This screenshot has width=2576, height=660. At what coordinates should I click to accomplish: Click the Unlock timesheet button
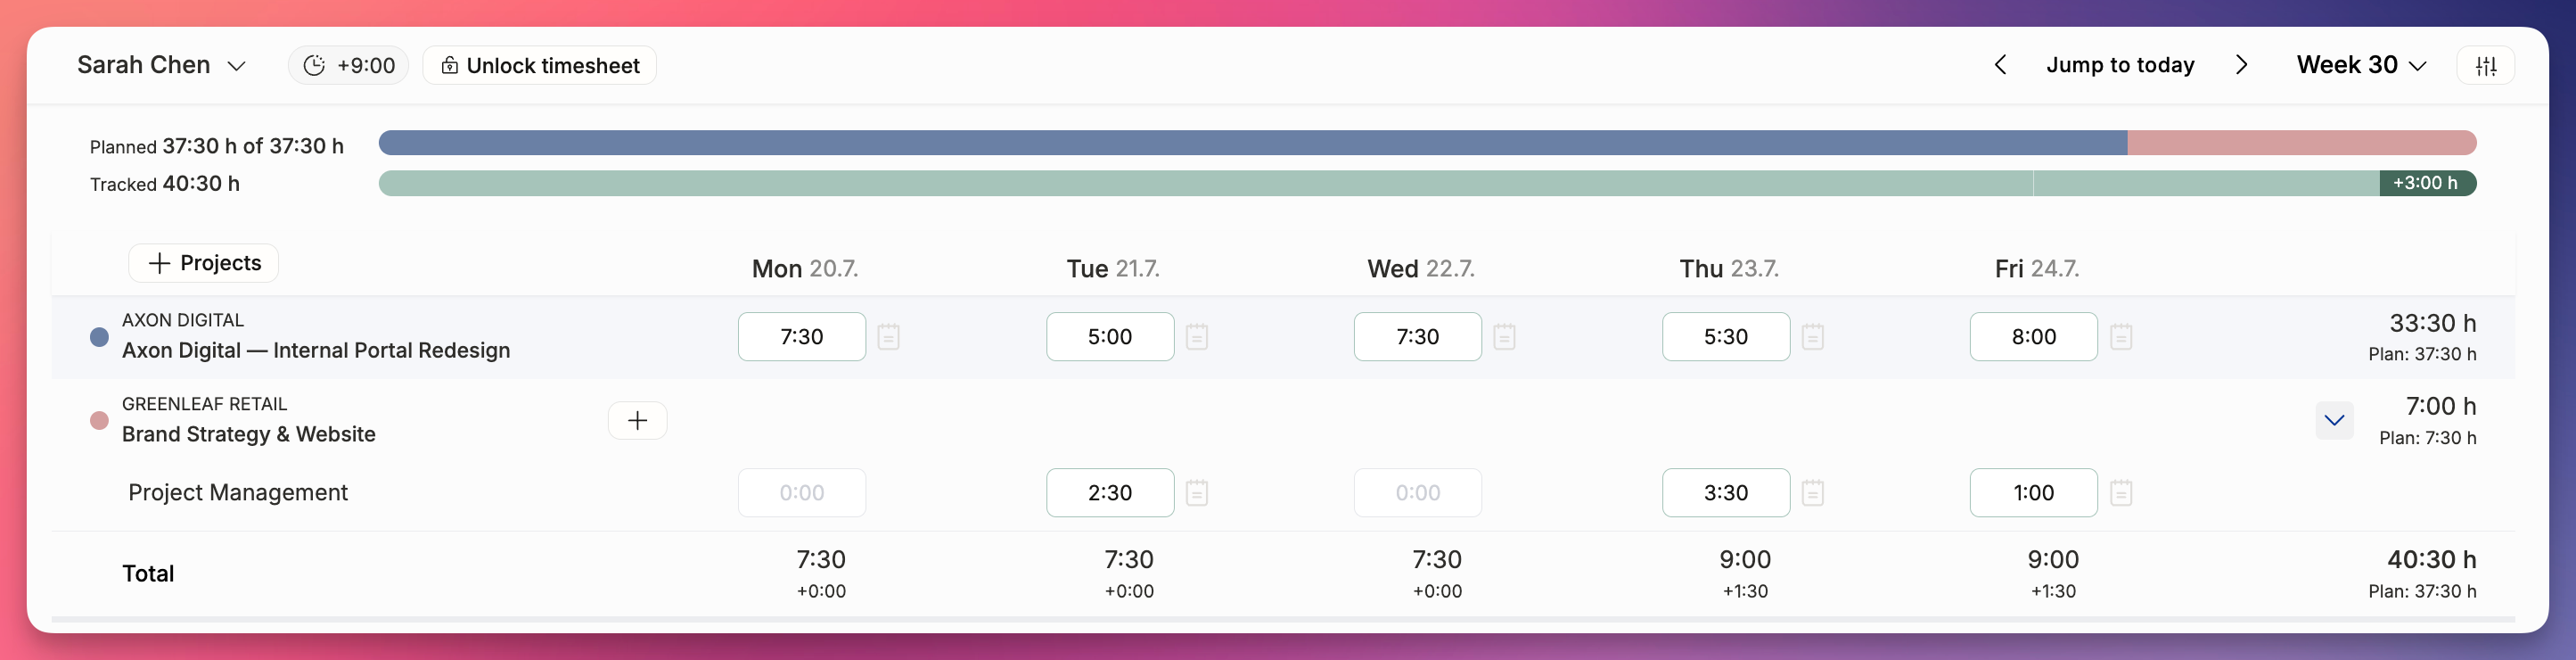(539, 66)
